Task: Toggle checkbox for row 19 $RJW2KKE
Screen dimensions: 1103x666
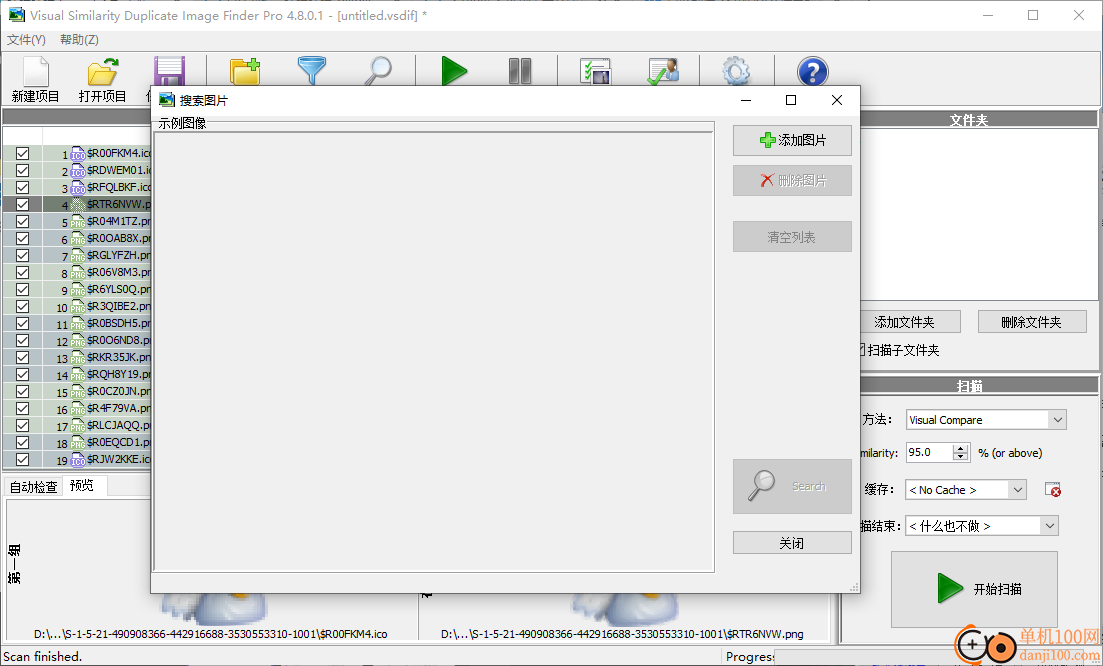Action: (x=23, y=459)
